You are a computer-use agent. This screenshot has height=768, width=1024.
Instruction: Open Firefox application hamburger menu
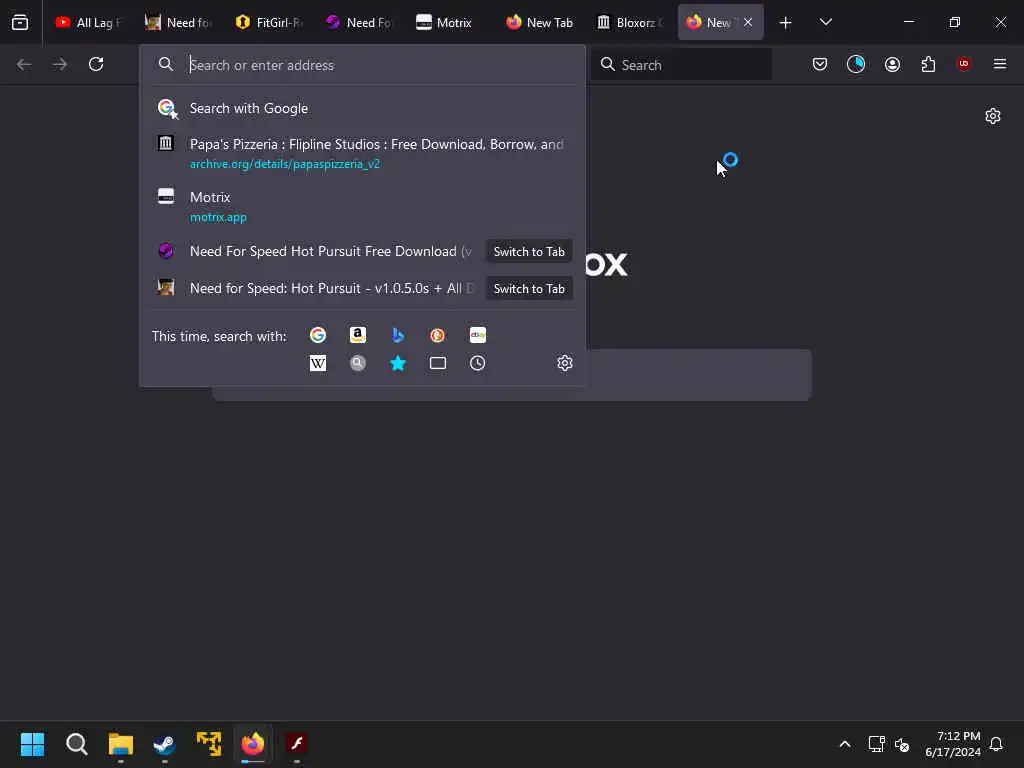pyautogui.click(x=999, y=64)
